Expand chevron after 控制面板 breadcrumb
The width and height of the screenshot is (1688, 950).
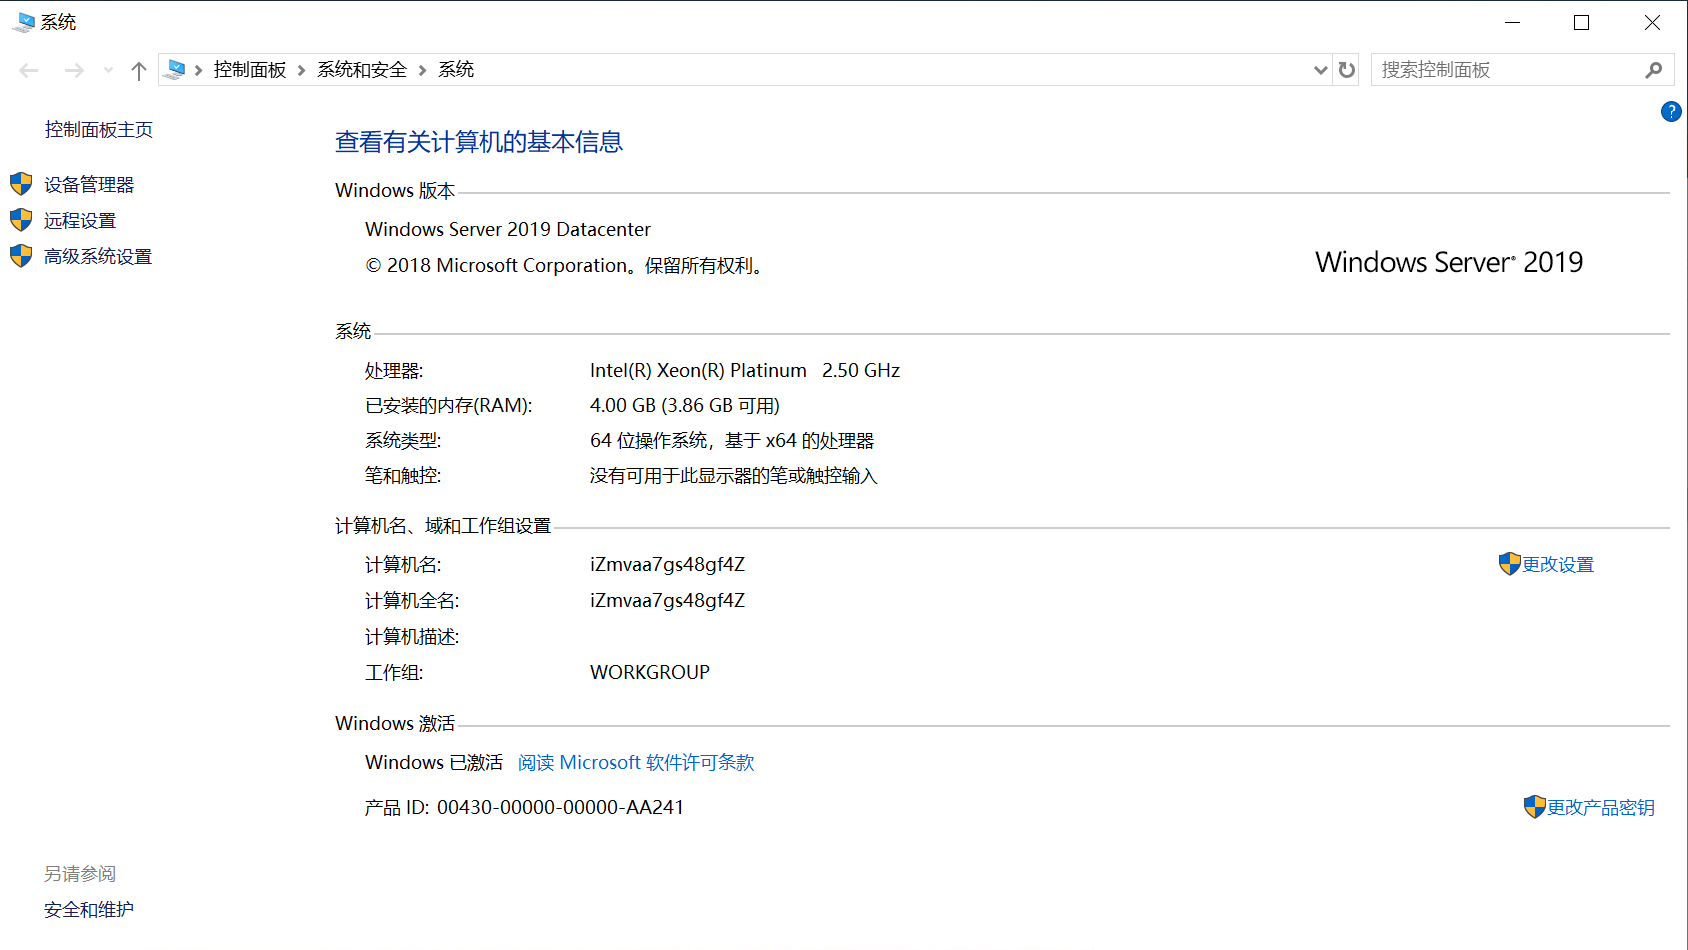click(x=301, y=70)
